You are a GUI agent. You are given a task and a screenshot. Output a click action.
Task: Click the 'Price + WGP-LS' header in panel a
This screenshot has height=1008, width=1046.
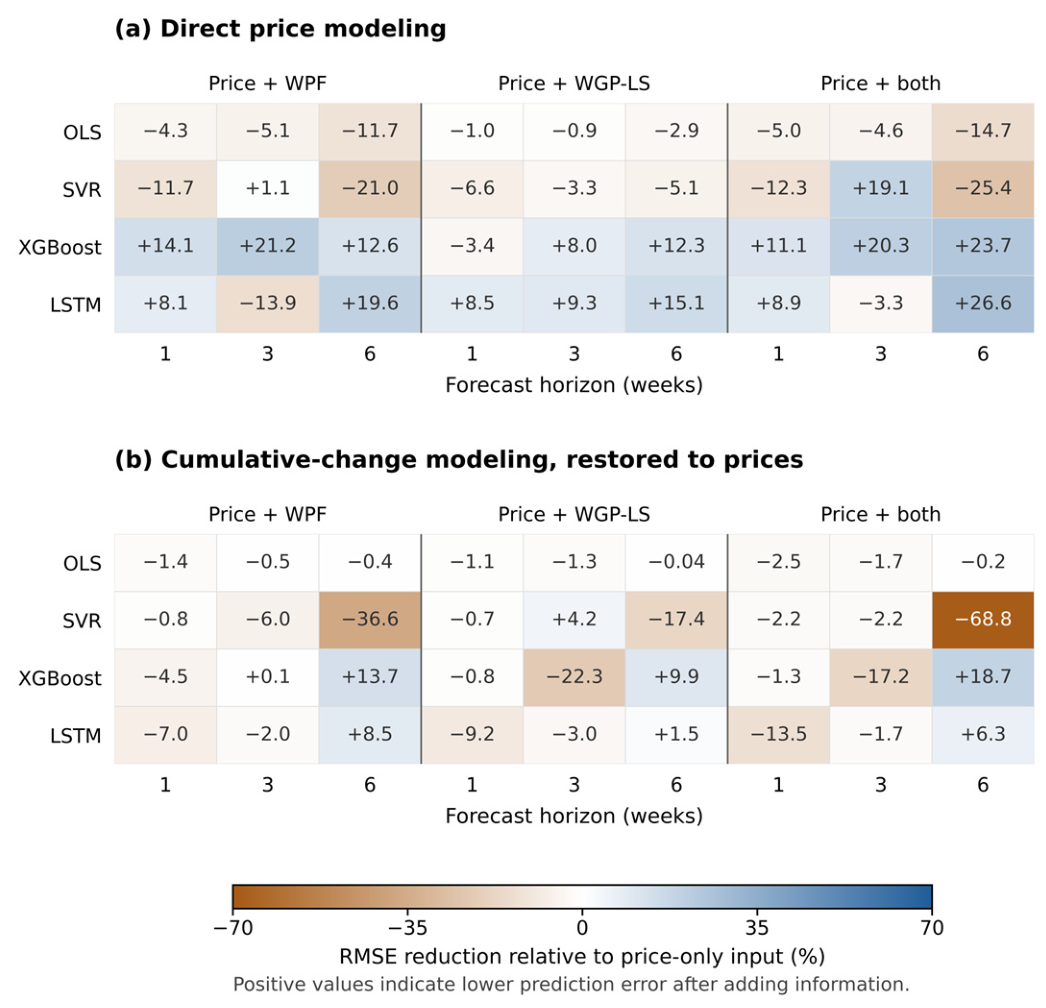[574, 83]
